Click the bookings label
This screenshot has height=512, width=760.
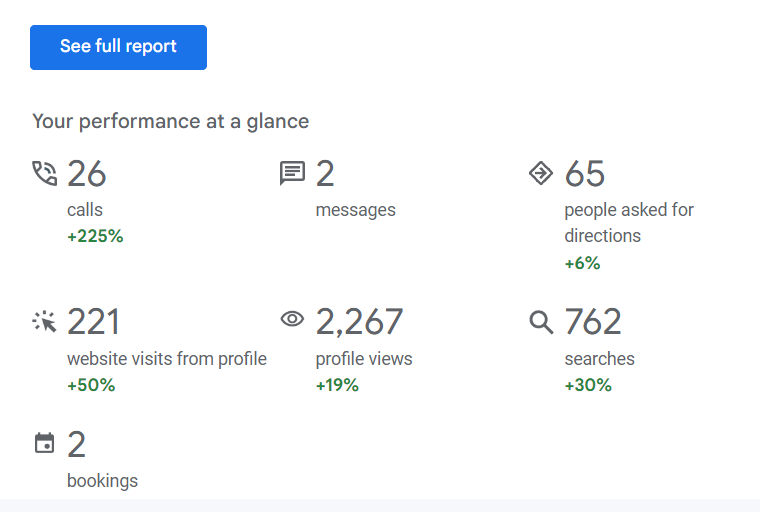pos(102,481)
